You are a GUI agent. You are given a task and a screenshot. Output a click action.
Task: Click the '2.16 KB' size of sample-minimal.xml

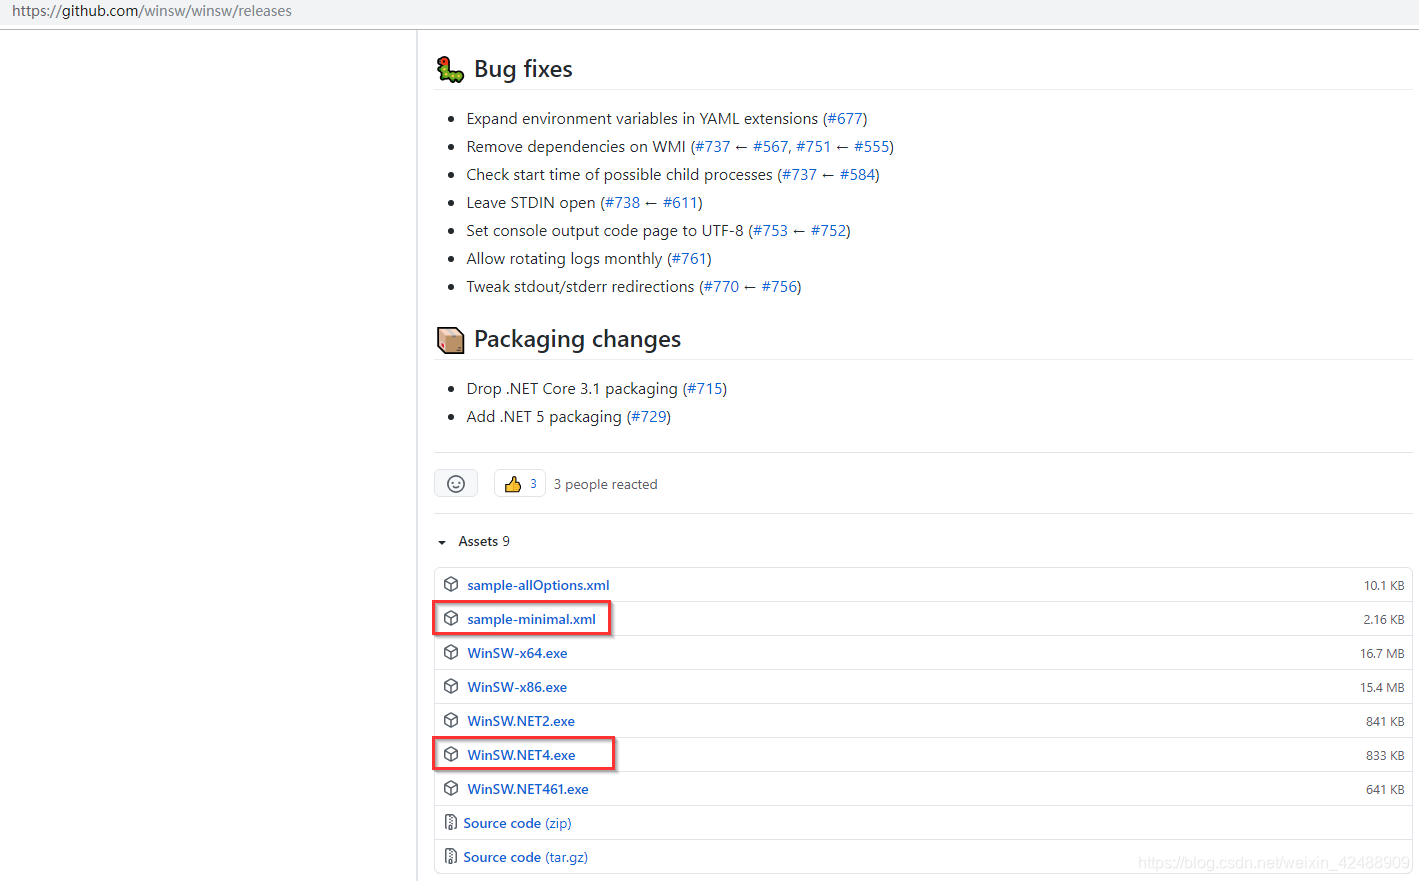[x=1384, y=619]
